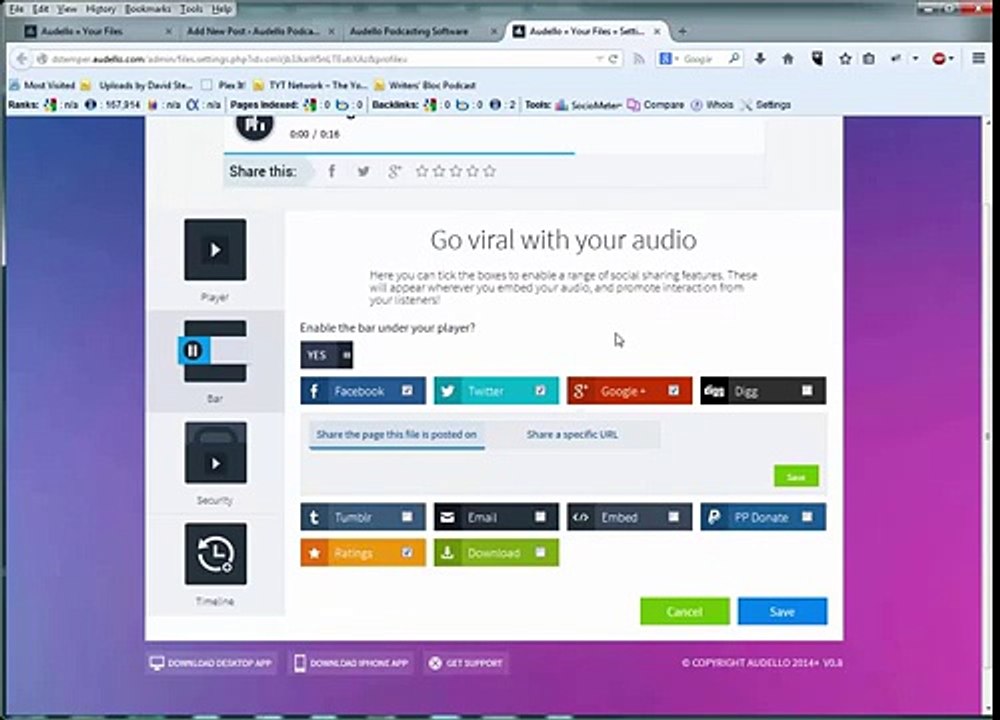Image resolution: width=1000 pixels, height=720 pixels.
Task: Go to the browser home page icon
Action: coord(788,59)
